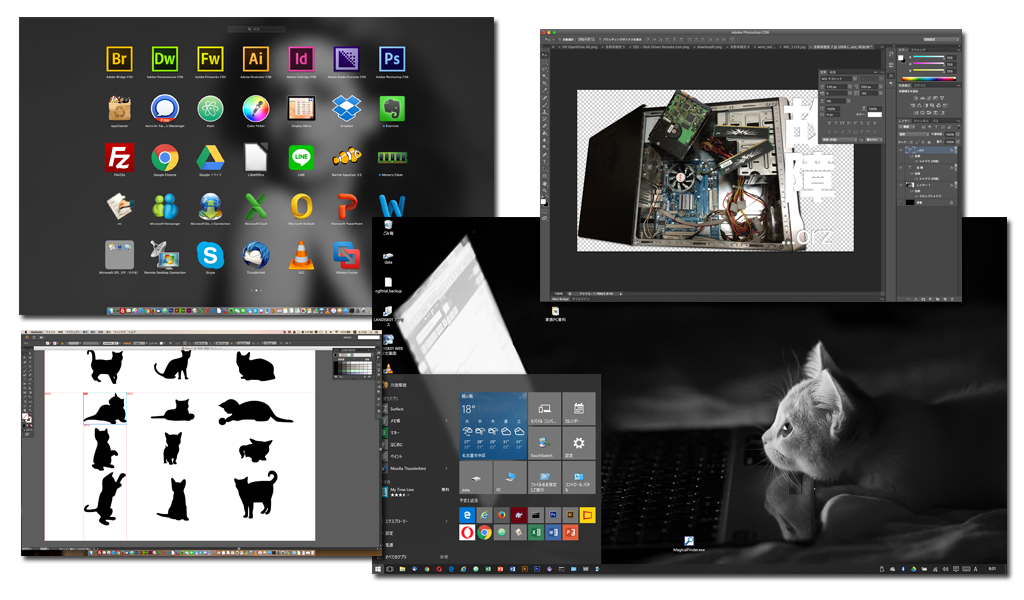Launch Google Chrome from Launchpad
Viewport: 1024px width, 600px height.
pos(165,157)
